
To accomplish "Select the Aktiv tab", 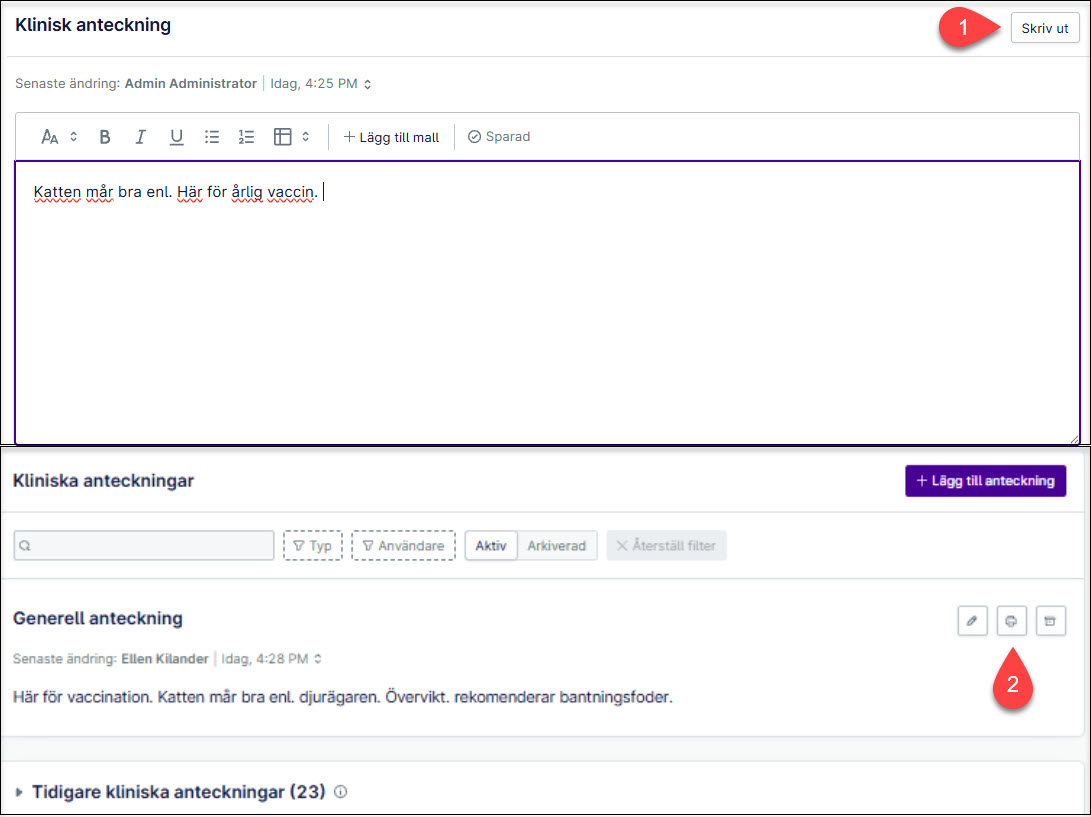I will [491, 546].
